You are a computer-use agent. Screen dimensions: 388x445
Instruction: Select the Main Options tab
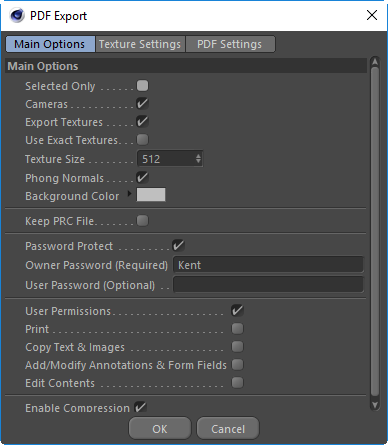point(50,44)
